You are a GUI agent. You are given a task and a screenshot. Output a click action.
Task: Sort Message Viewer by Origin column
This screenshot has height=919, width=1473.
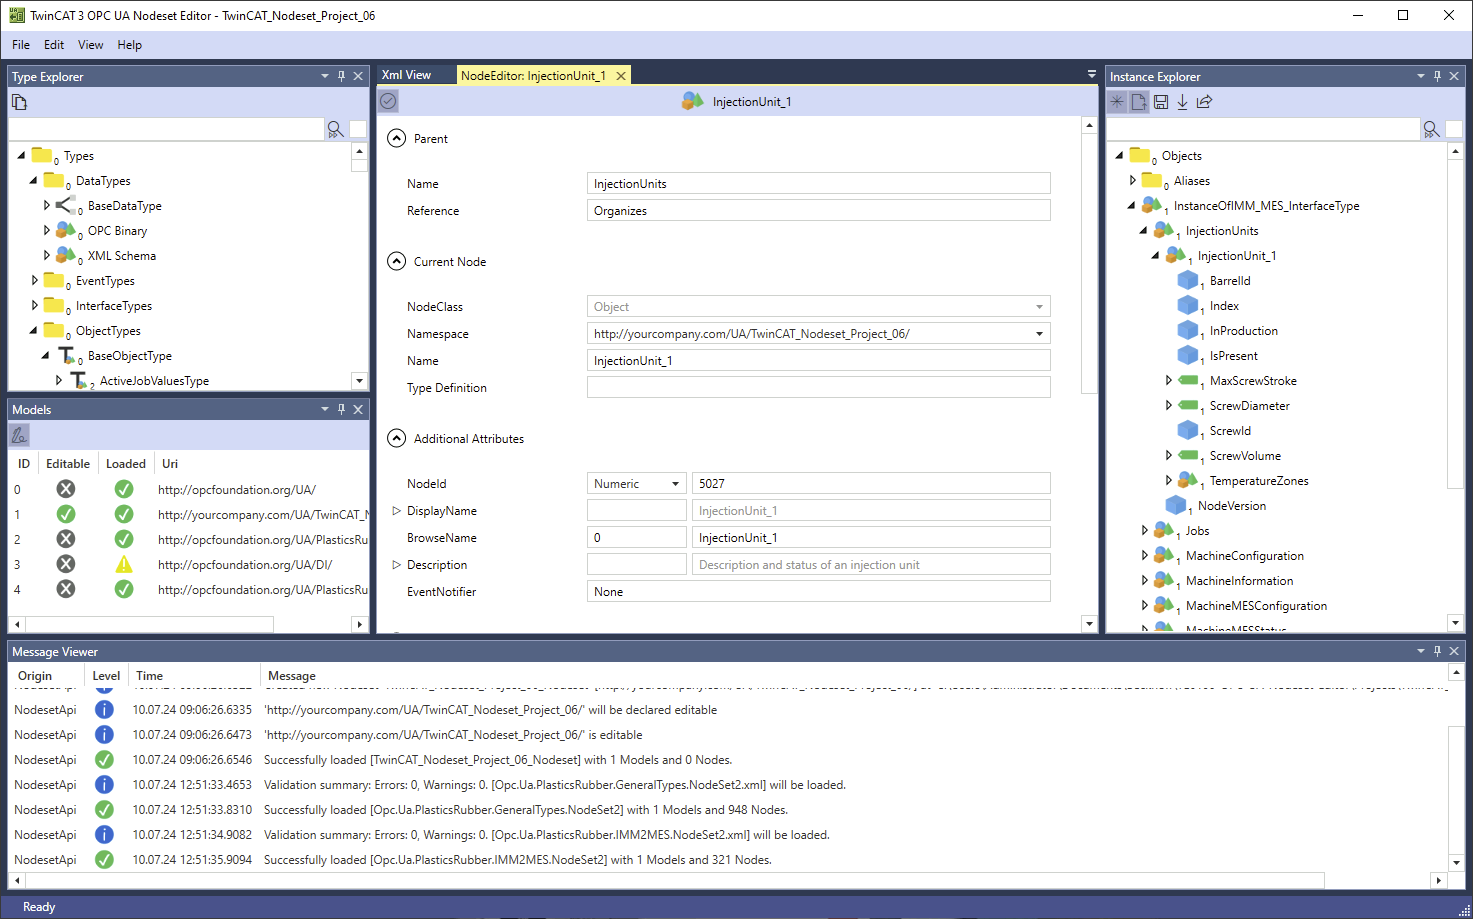(35, 676)
